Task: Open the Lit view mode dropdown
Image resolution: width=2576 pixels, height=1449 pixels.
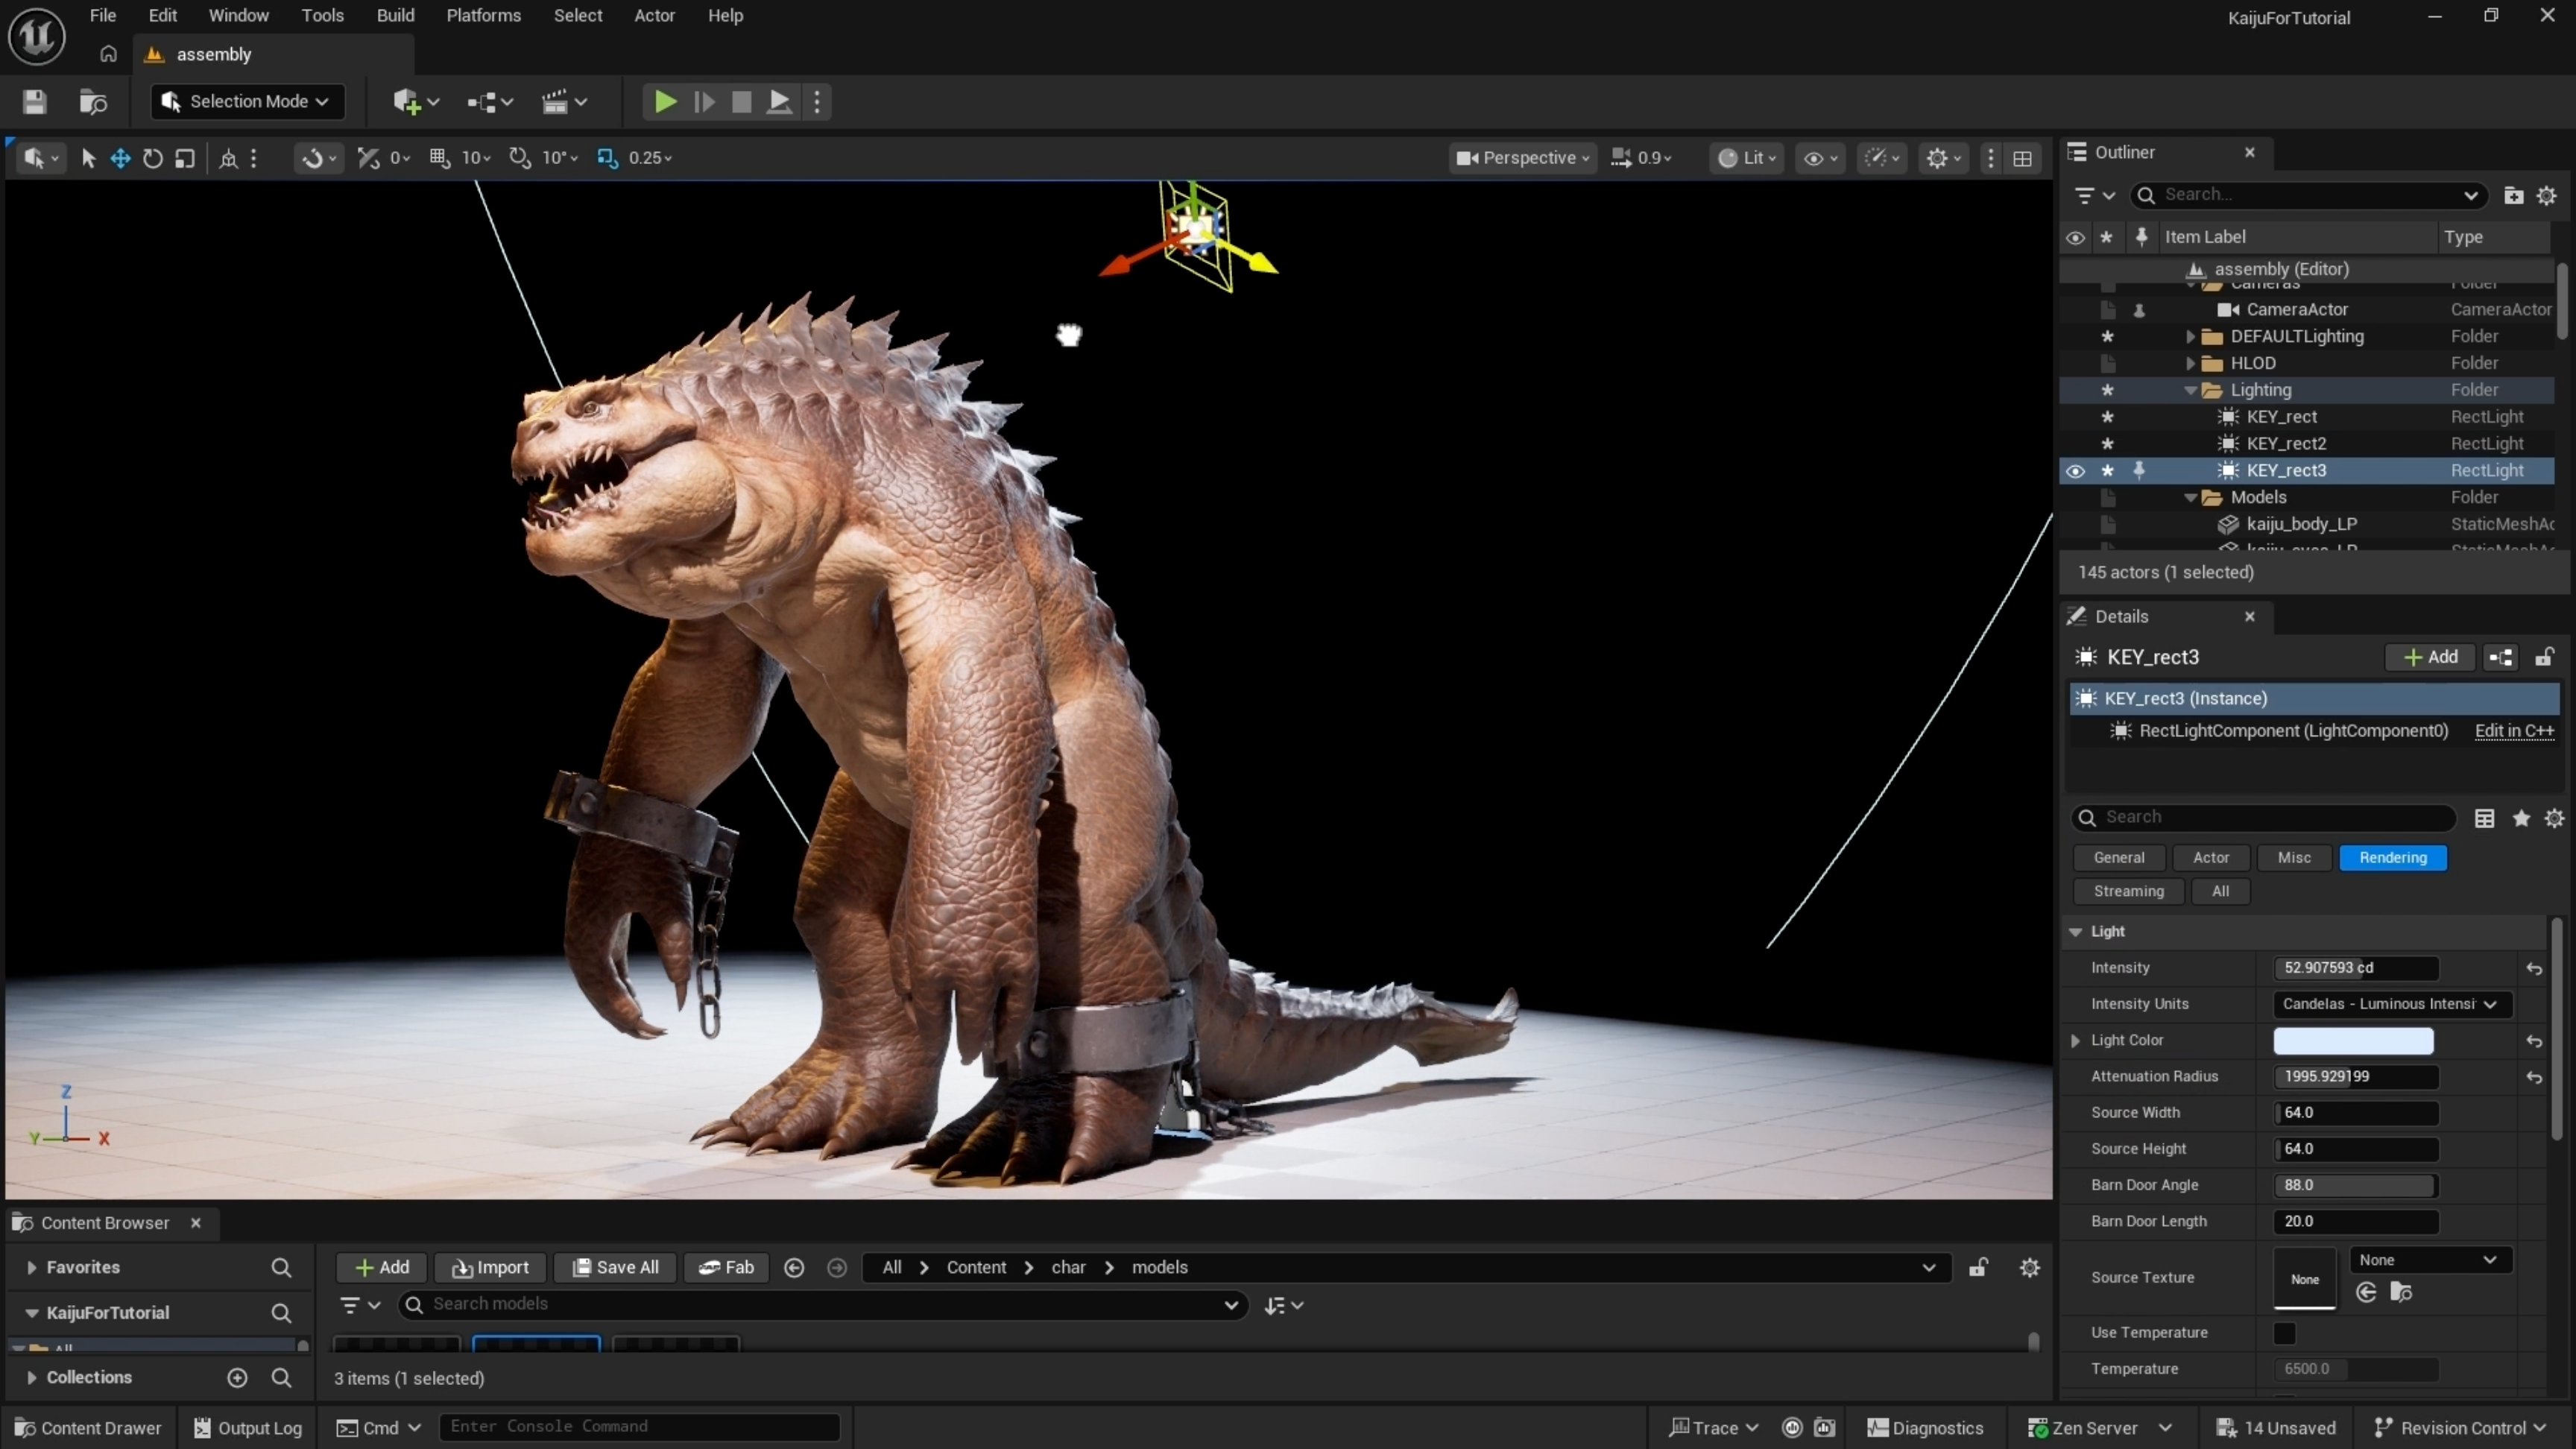Action: 1747,158
